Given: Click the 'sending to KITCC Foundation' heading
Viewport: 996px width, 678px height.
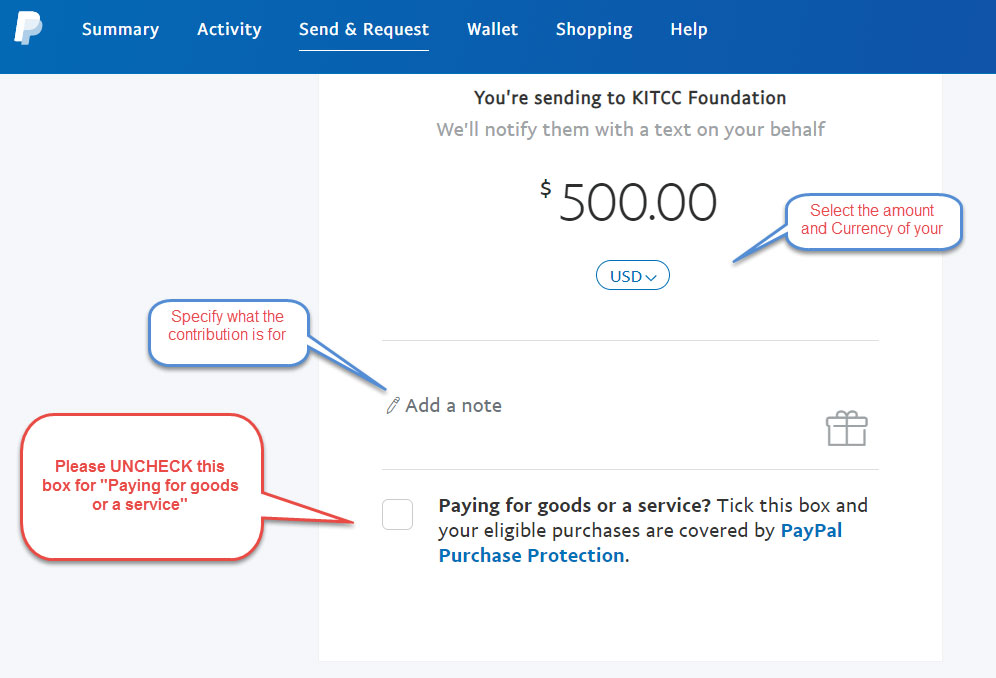Looking at the screenshot, I should [x=630, y=98].
